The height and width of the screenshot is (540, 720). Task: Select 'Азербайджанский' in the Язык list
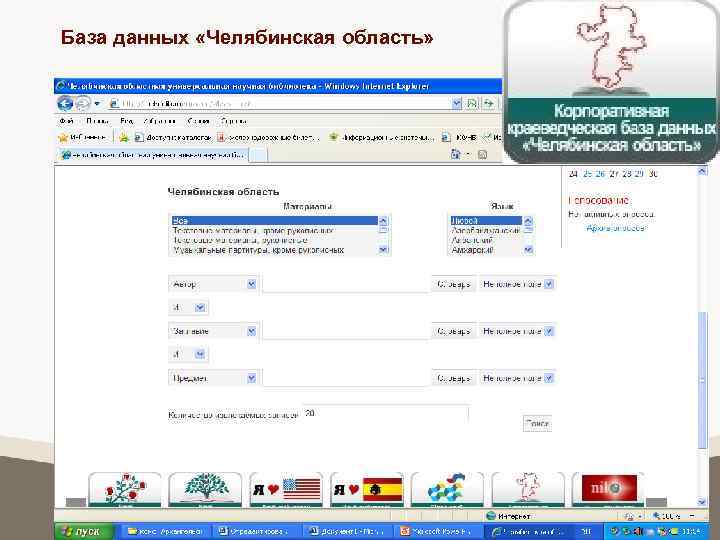click(486, 231)
